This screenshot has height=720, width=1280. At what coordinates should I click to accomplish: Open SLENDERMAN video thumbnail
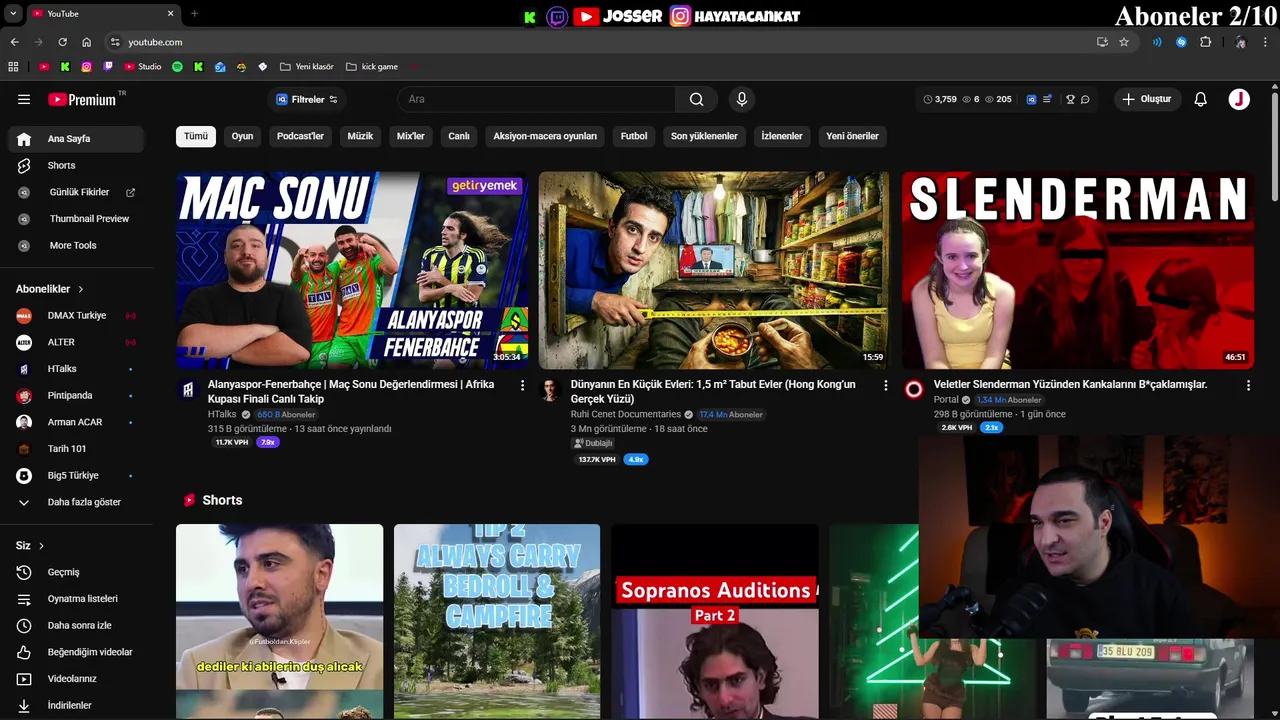coord(1077,270)
